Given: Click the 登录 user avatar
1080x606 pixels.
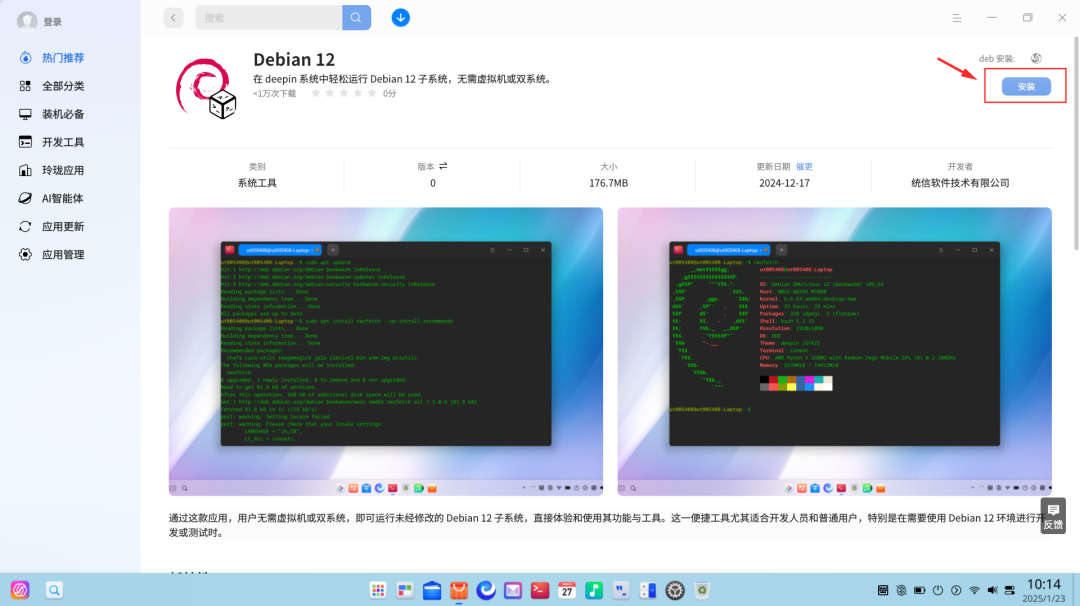Looking at the screenshot, I should pyautogui.click(x=27, y=21).
